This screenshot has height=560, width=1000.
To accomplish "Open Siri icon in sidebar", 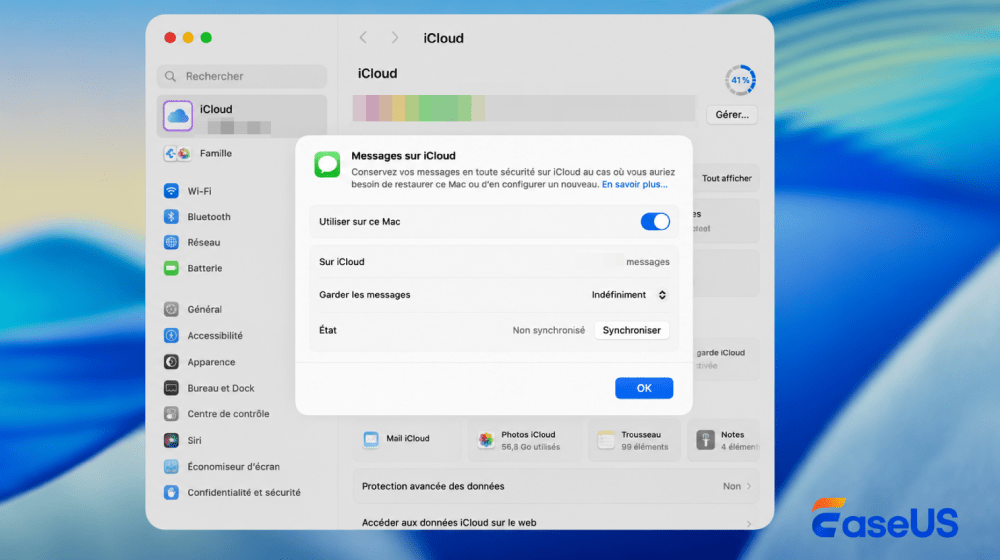I will (171, 440).
